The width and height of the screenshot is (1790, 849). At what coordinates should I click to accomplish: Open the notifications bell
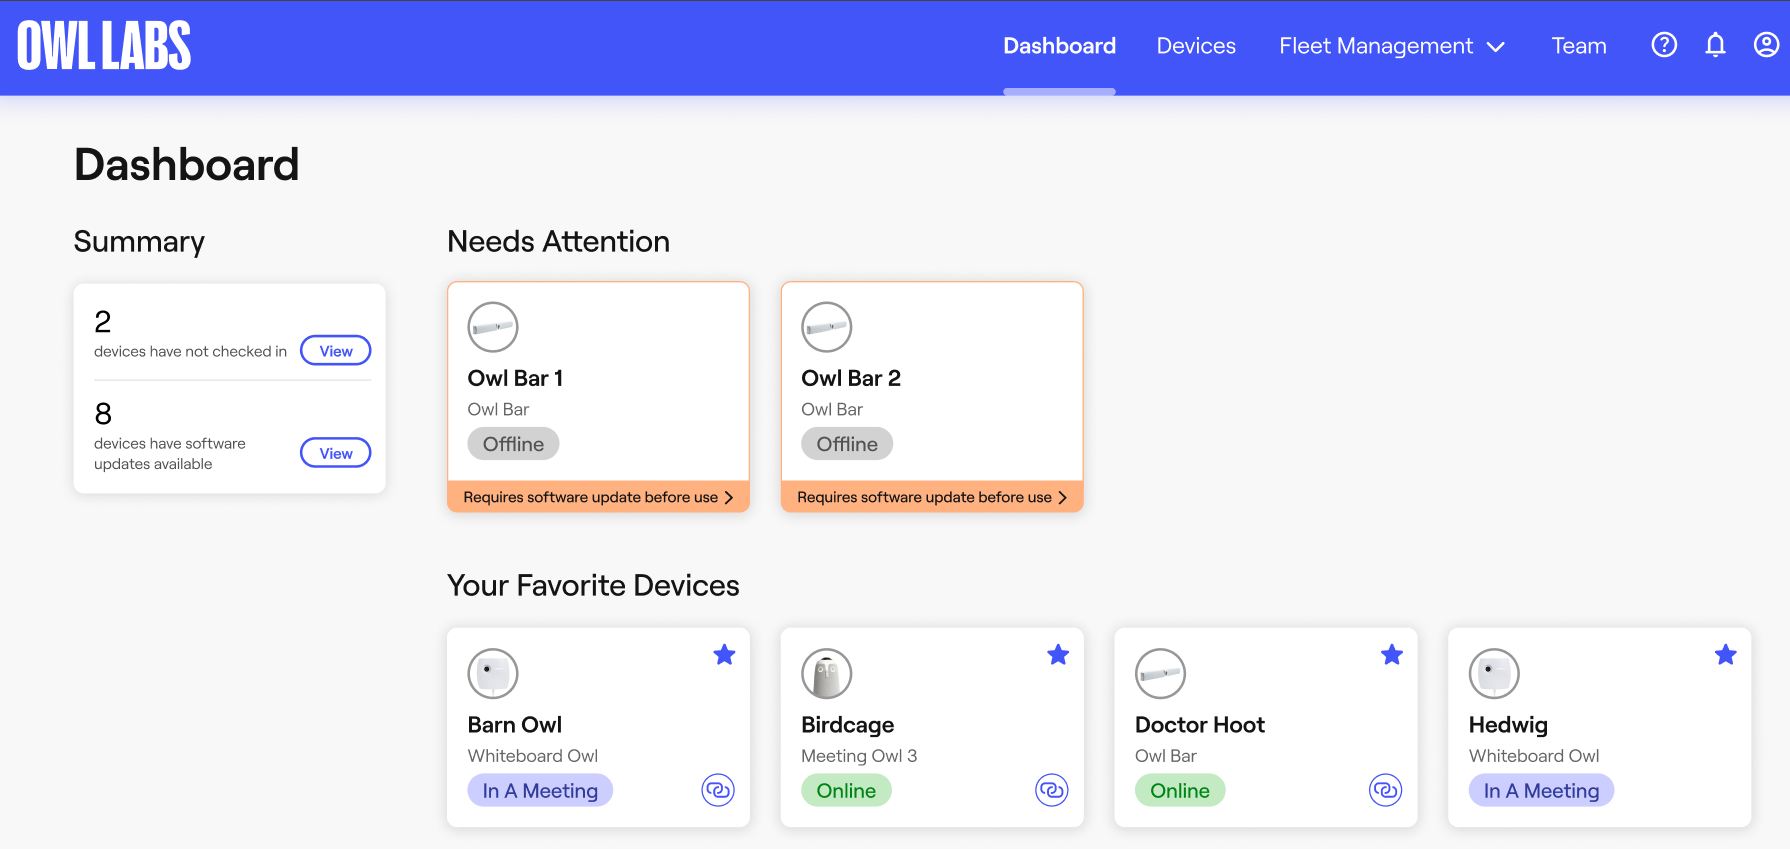click(1715, 45)
